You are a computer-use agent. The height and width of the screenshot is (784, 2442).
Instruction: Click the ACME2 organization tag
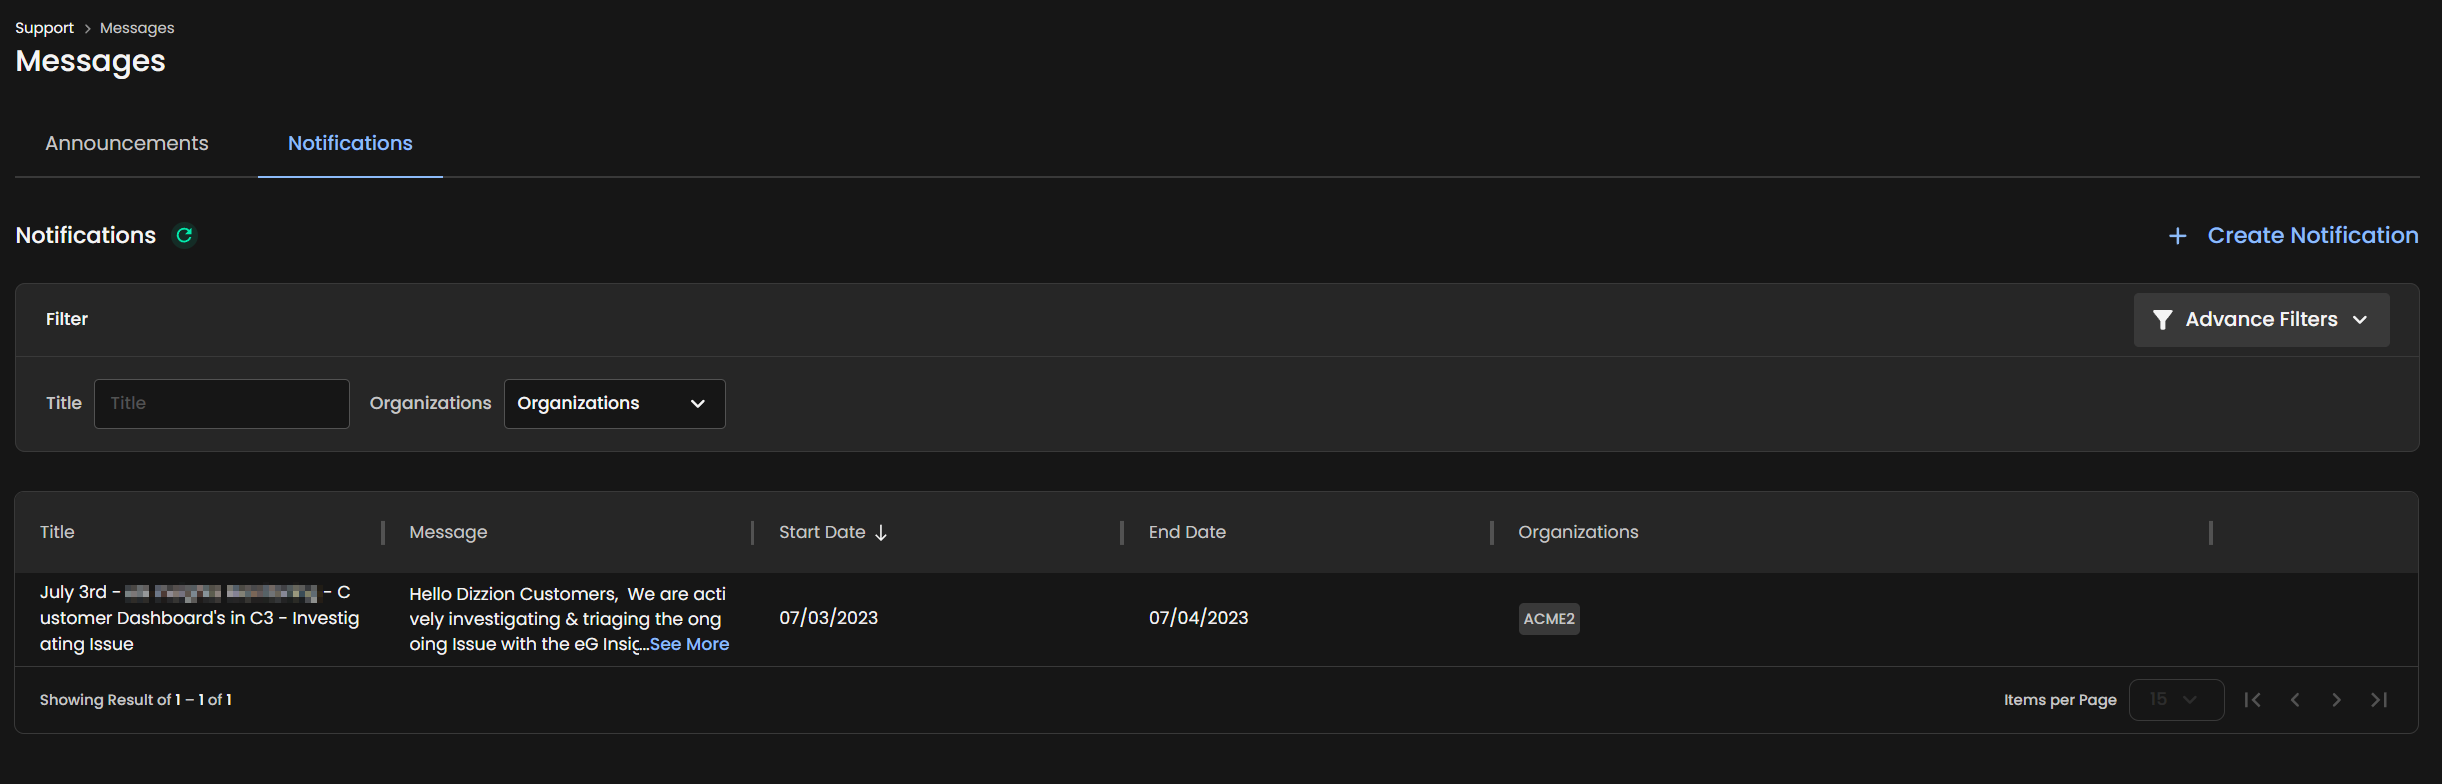point(1548,619)
